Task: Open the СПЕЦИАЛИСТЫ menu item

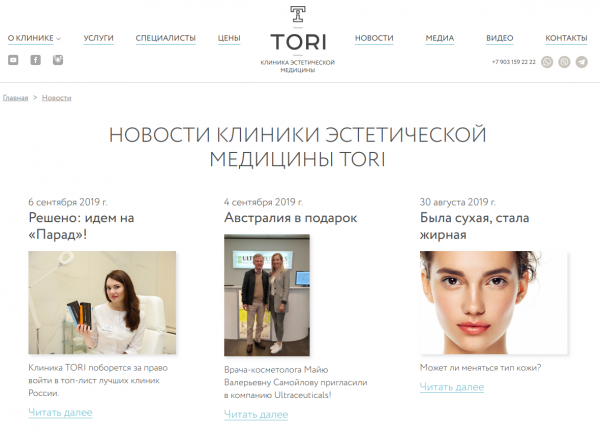Action: point(166,38)
